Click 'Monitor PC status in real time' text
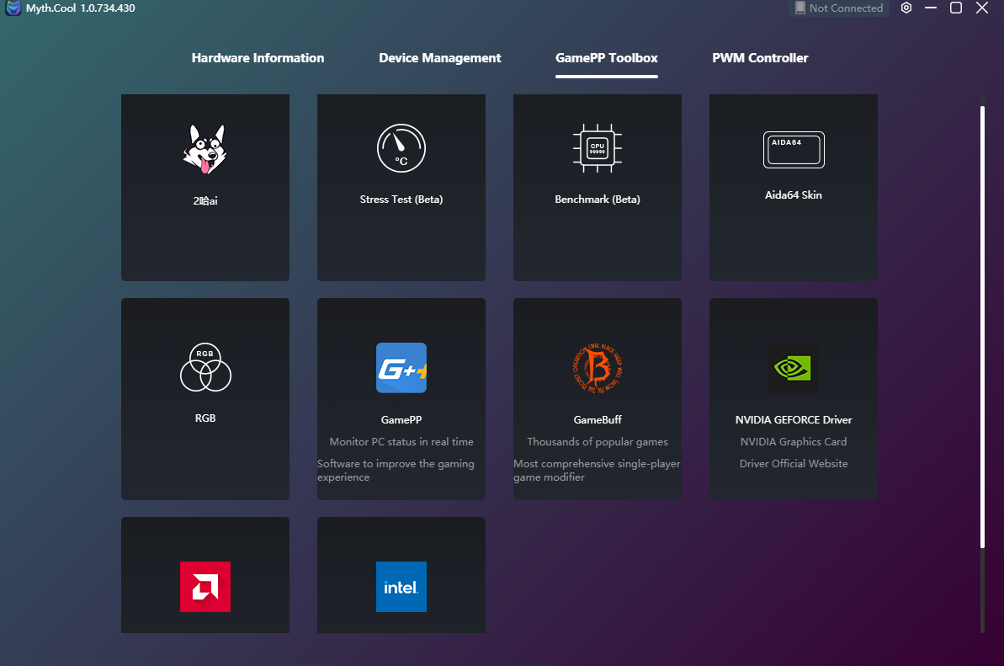Viewport: 1004px width, 666px height. click(x=401, y=441)
